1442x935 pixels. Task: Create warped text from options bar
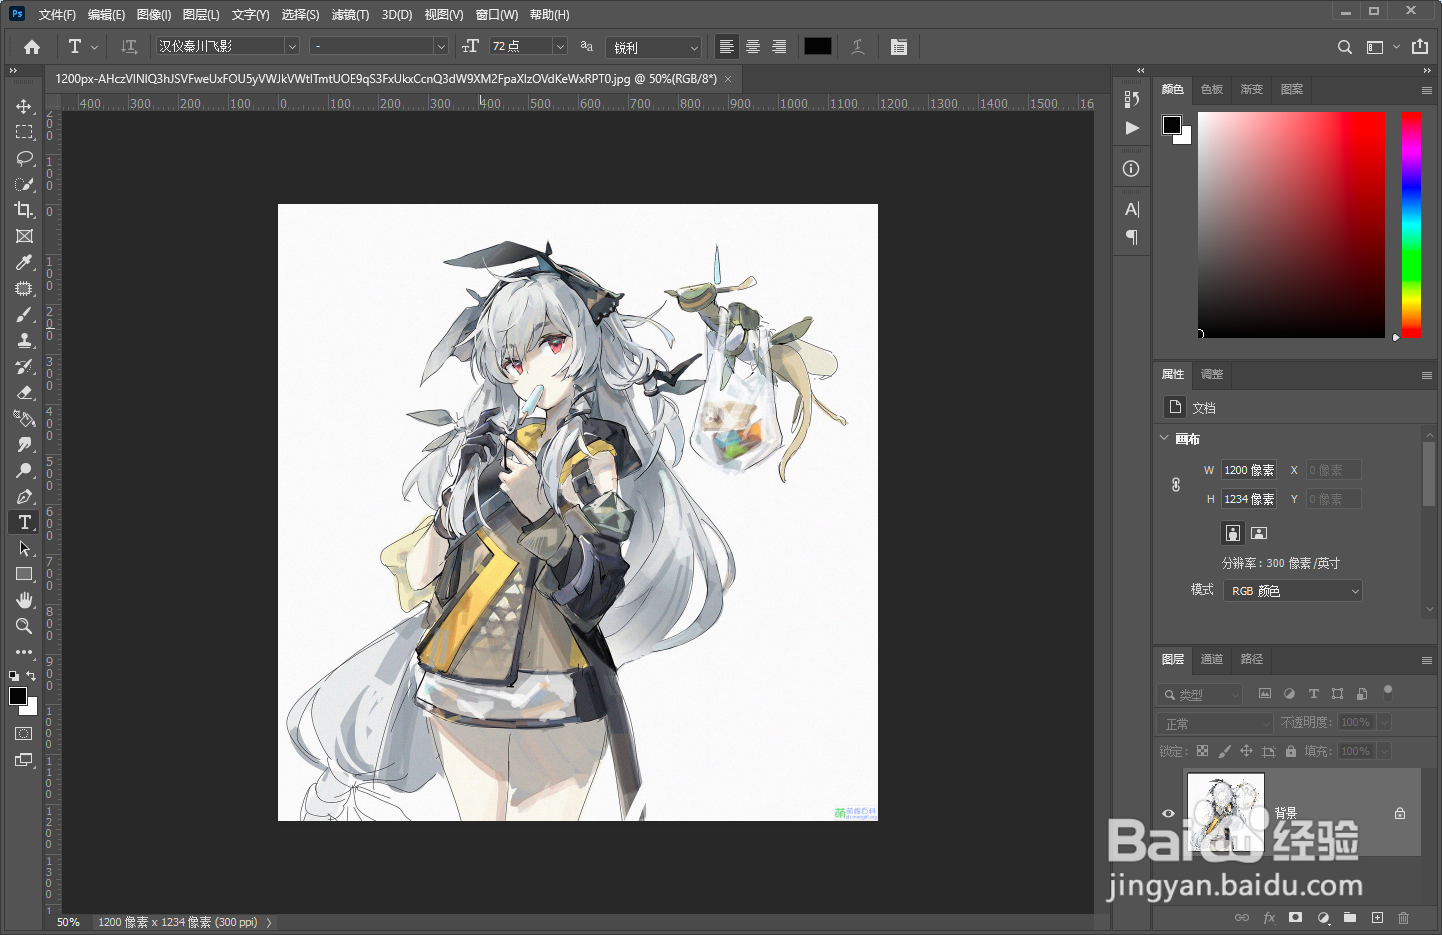tap(858, 47)
